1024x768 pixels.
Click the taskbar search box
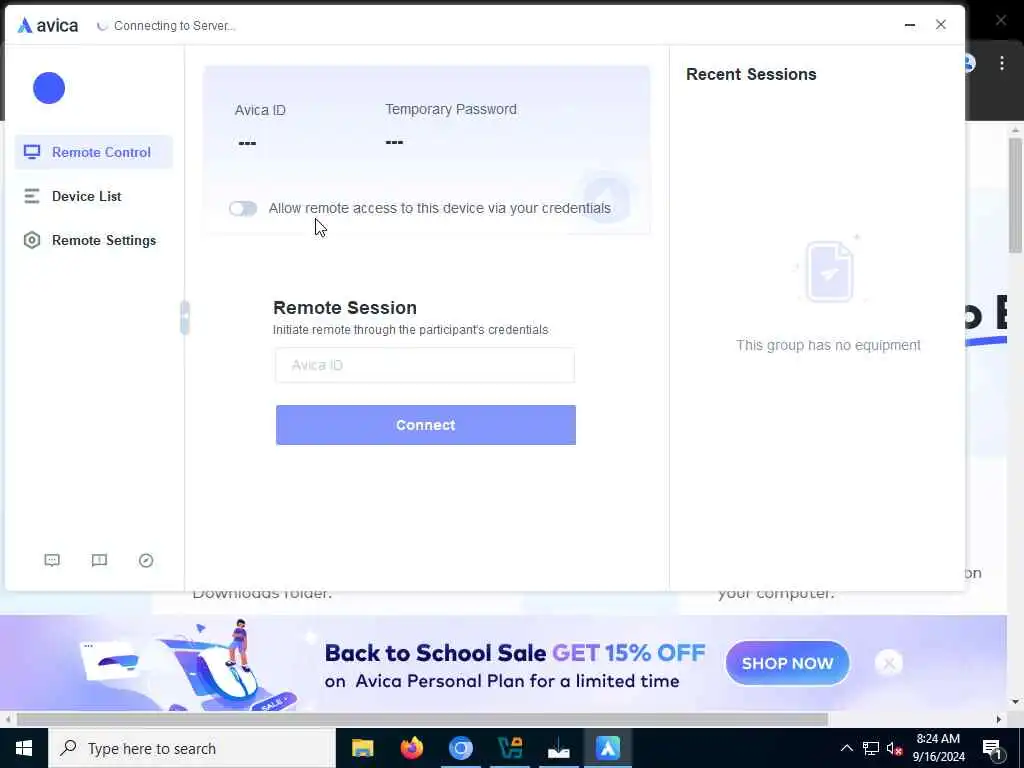192,748
